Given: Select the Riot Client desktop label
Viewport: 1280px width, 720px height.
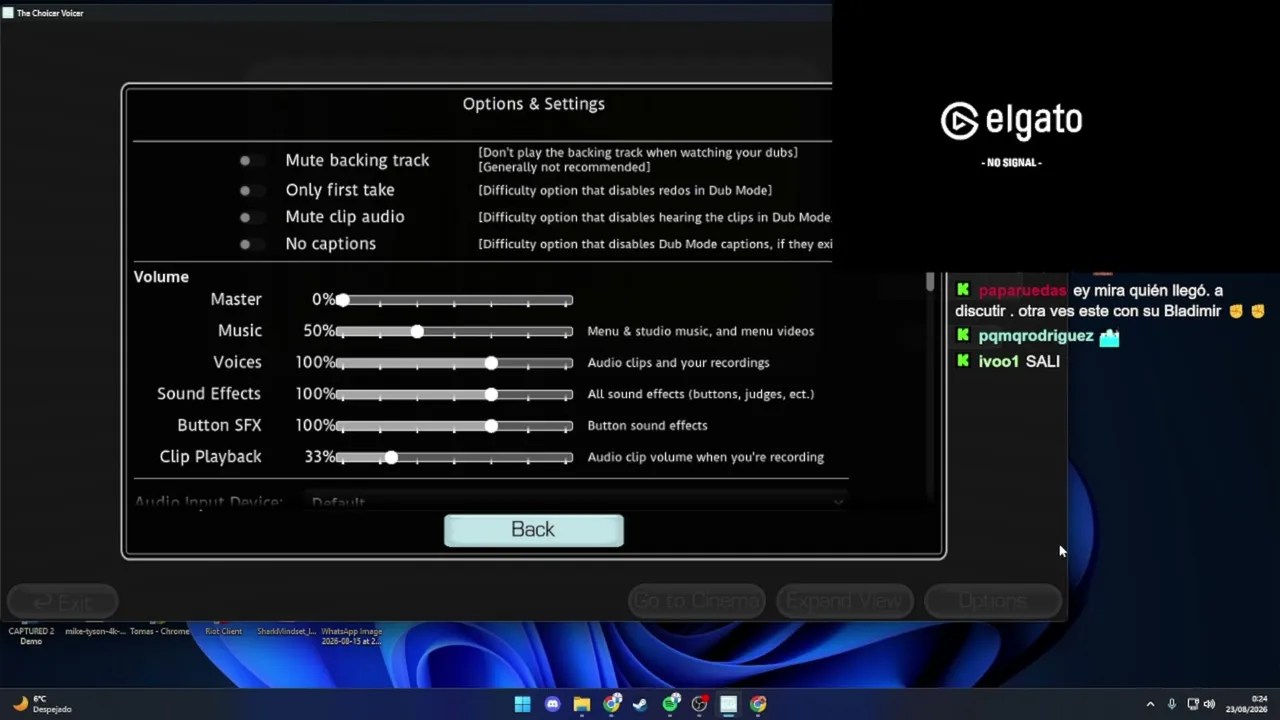Looking at the screenshot, I should [223, 632].
